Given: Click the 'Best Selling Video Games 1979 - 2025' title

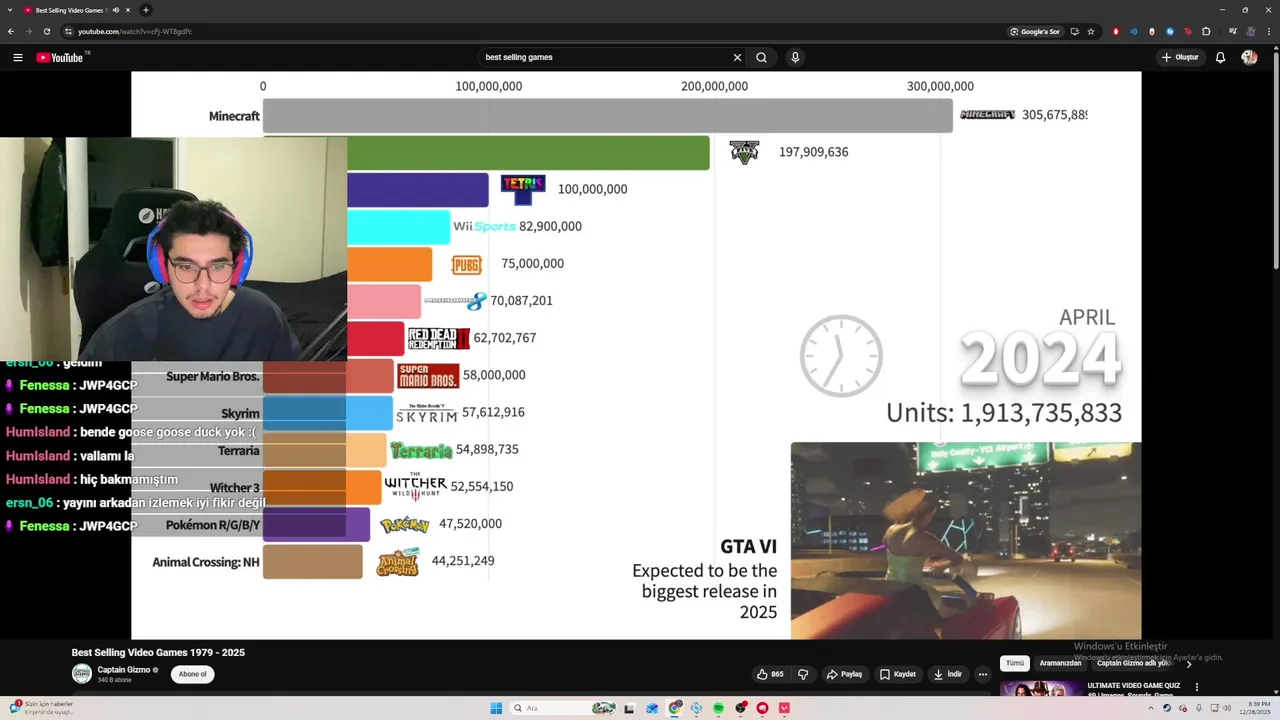Looking at the screenshot, I should [x=158, y=652].
